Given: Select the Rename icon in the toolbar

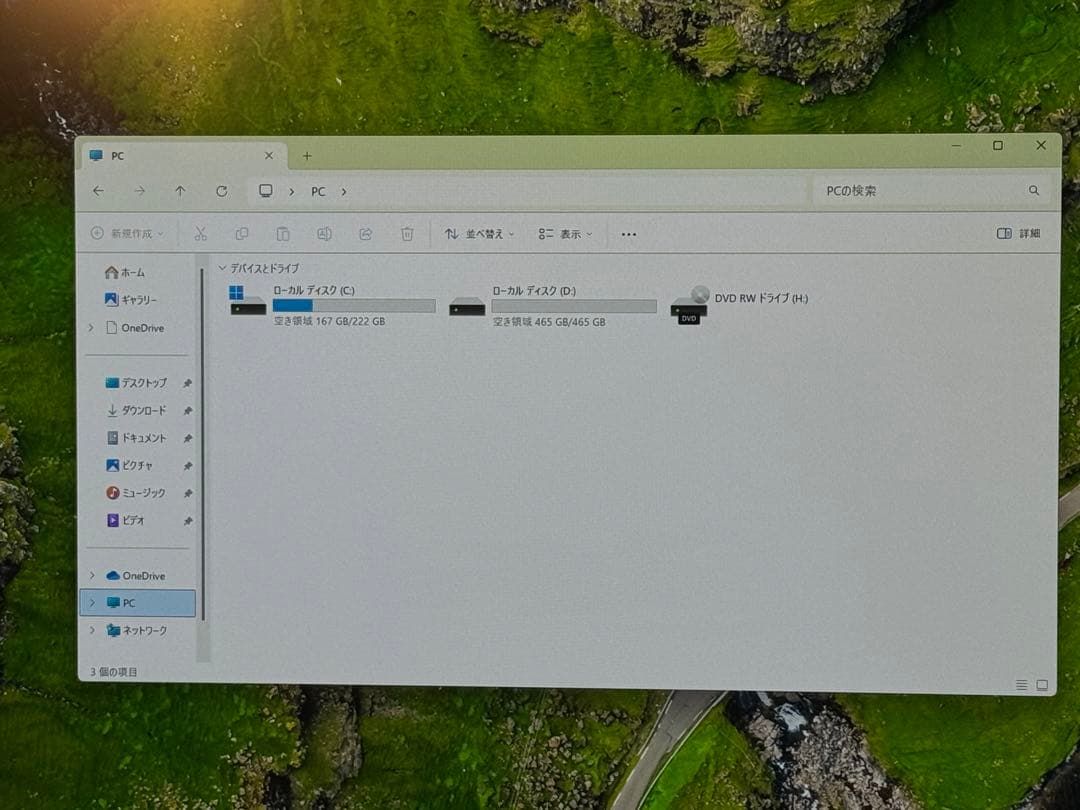Looking at the screenshot, I should pos(324,233).
